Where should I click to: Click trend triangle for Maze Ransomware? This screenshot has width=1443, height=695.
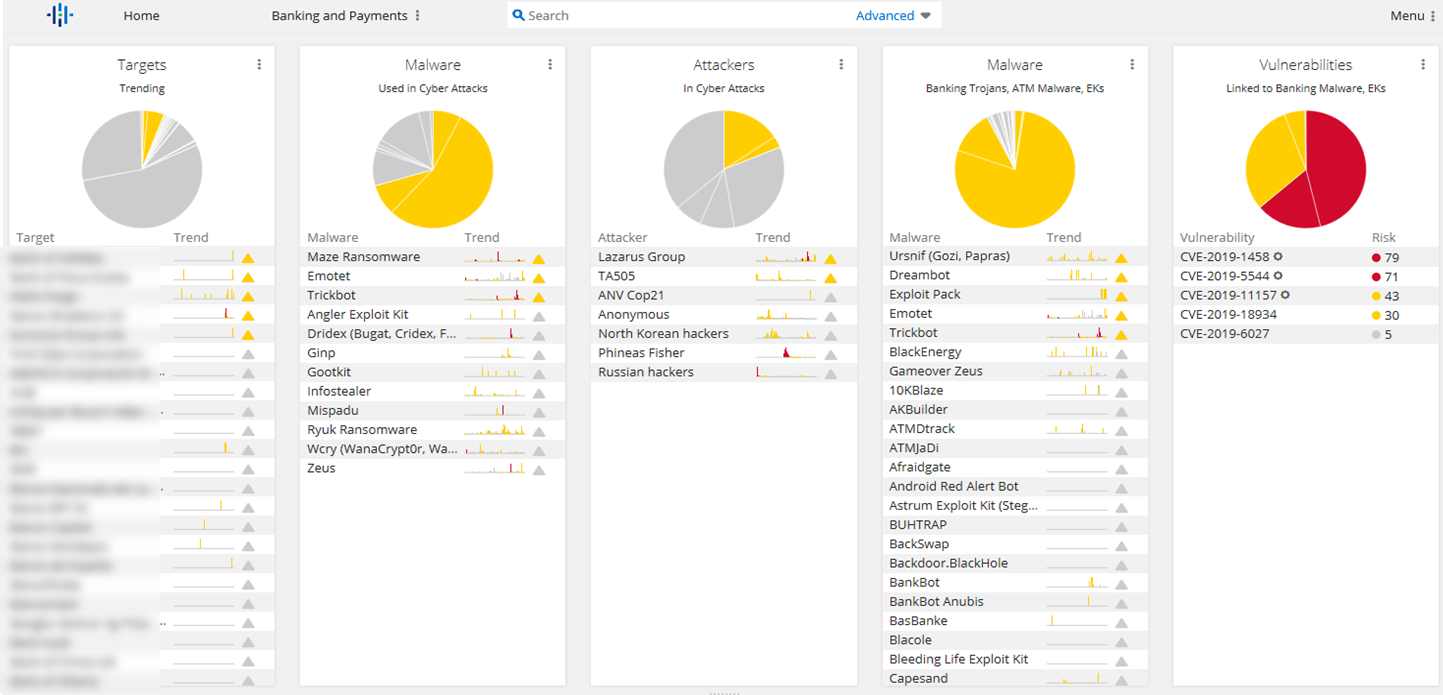pyautogui.click(x=539, y=258)
